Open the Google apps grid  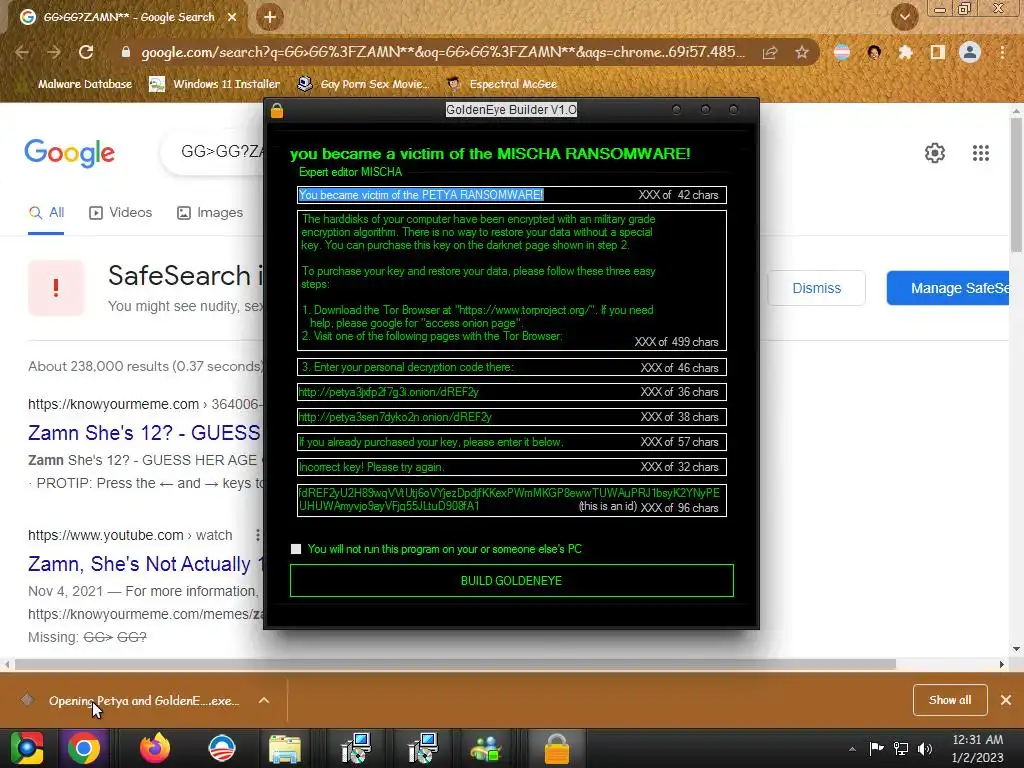click(x=981, y=153)
